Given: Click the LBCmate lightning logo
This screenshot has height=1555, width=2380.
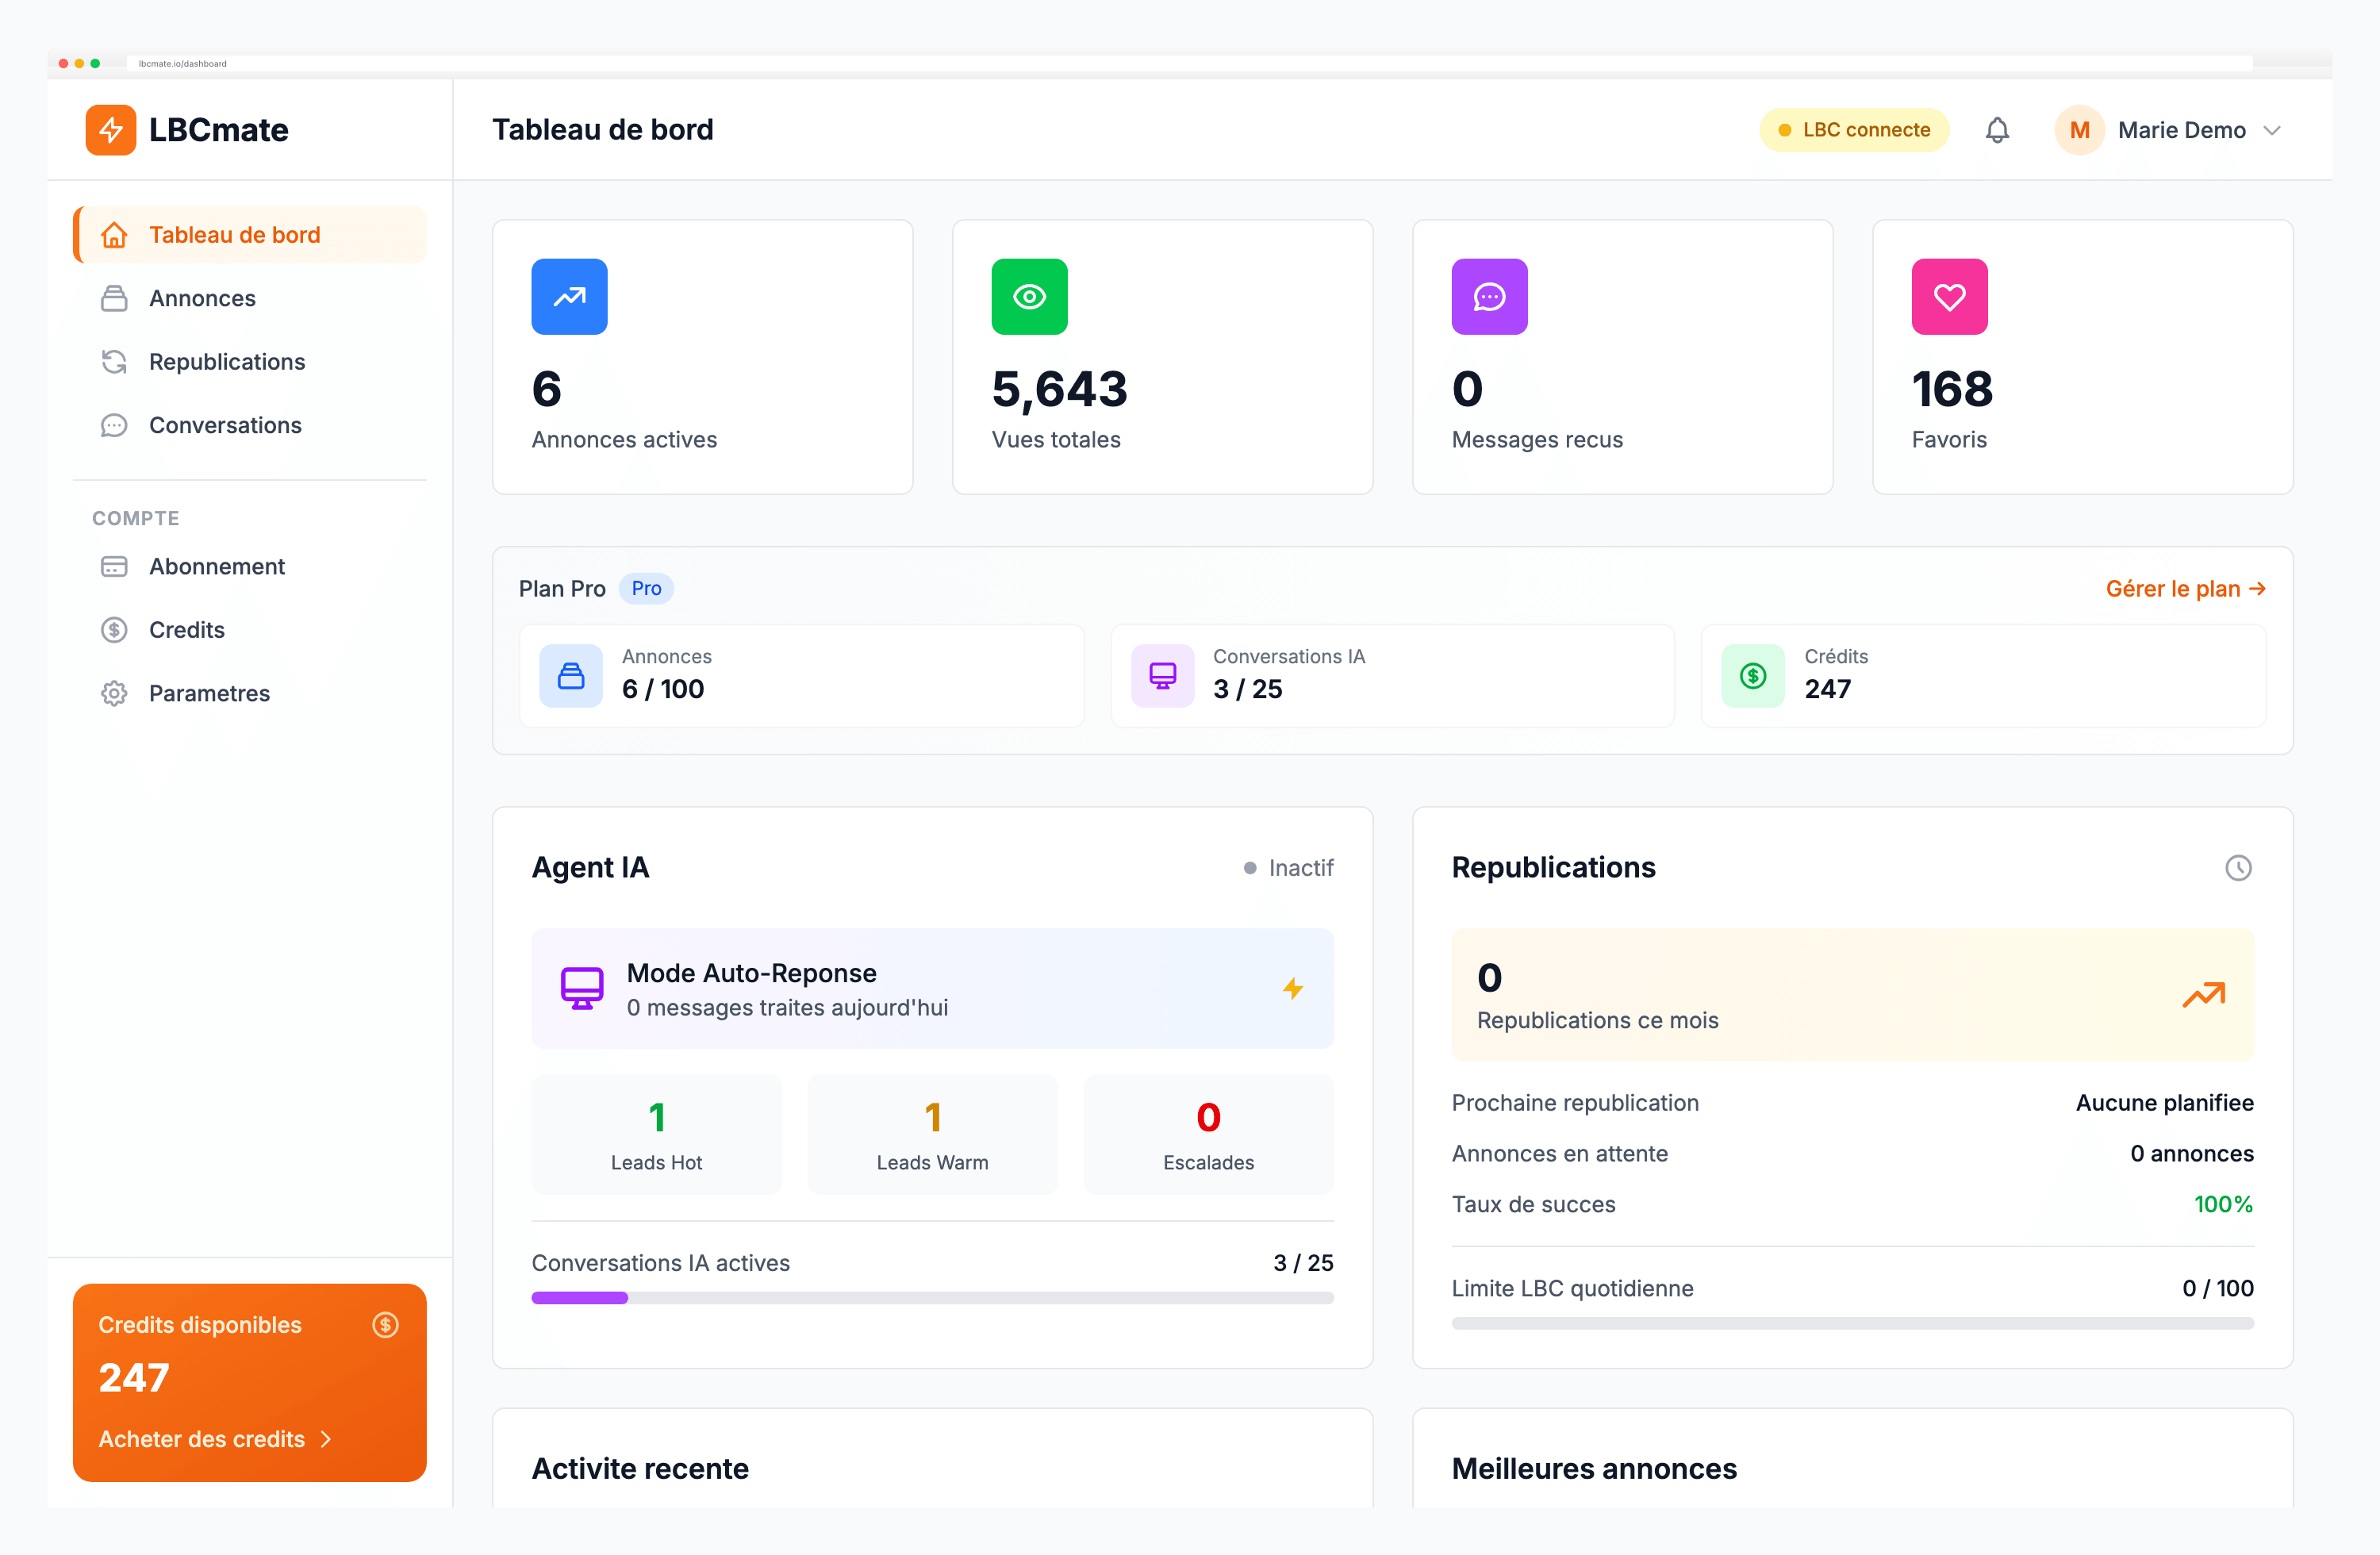Looking at the screenshot, I should tap(111, 129).
